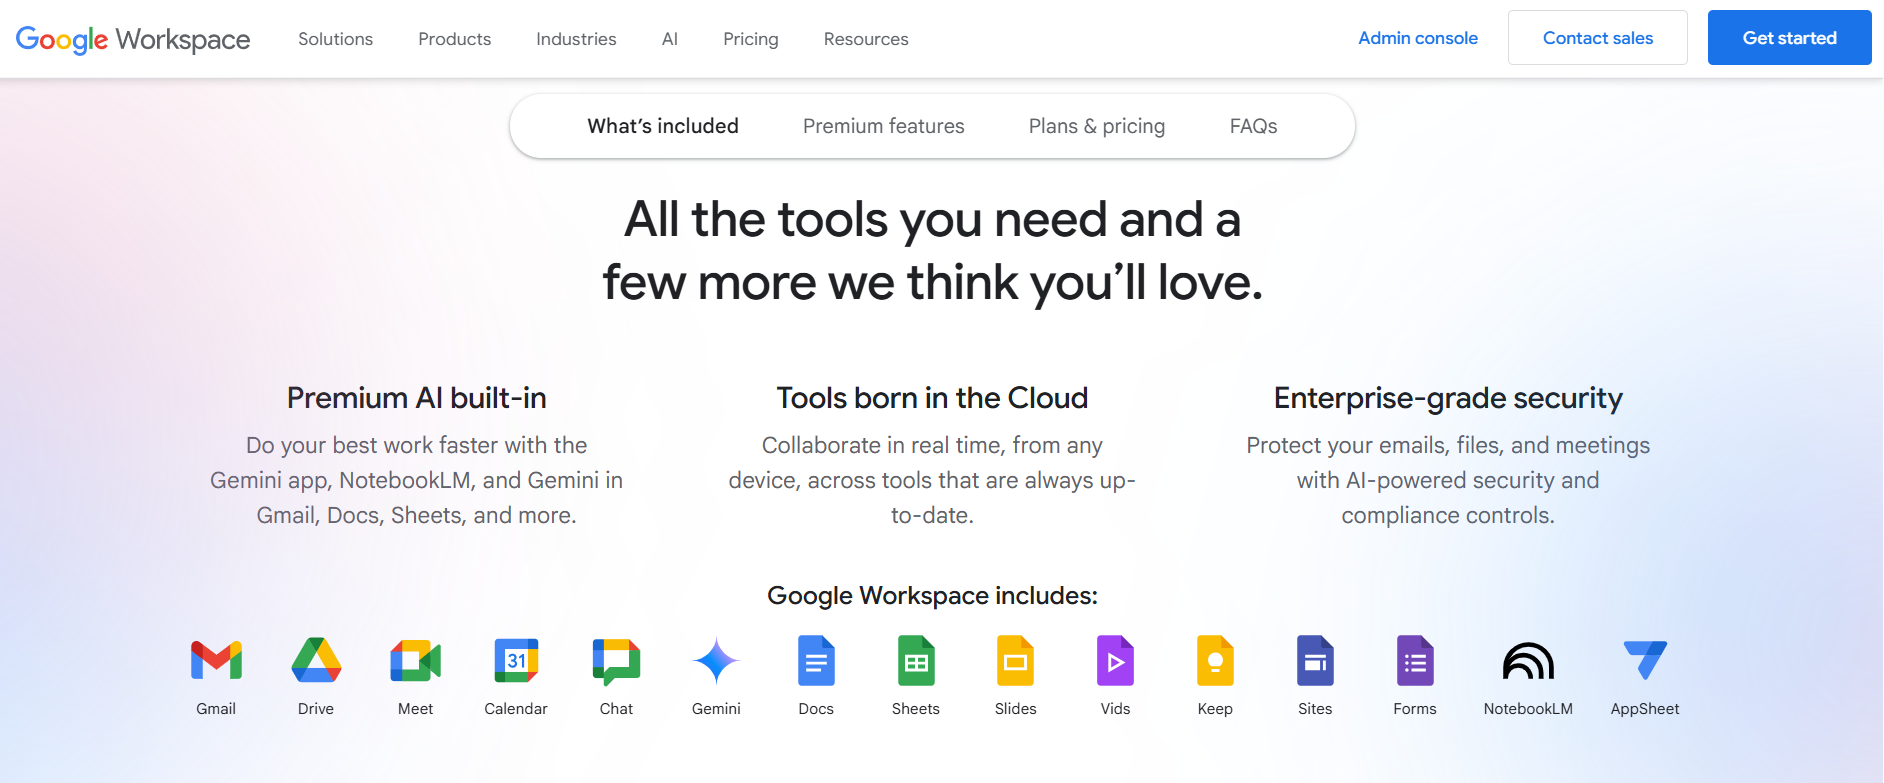
Task: Click the AI nav item
Action: click(x=670, y=39)
